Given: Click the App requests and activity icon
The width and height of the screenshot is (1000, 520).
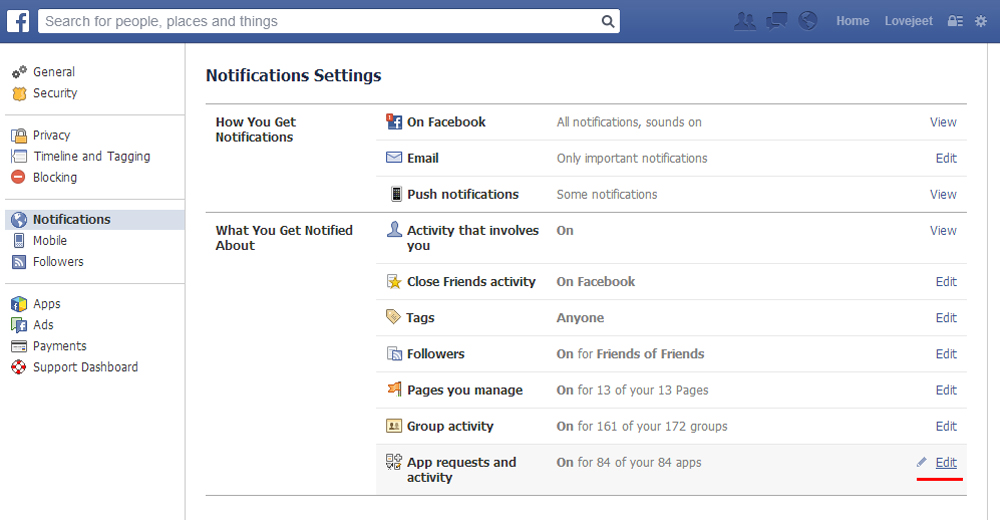Looking at the screenshot, I should tap(394, 461).
